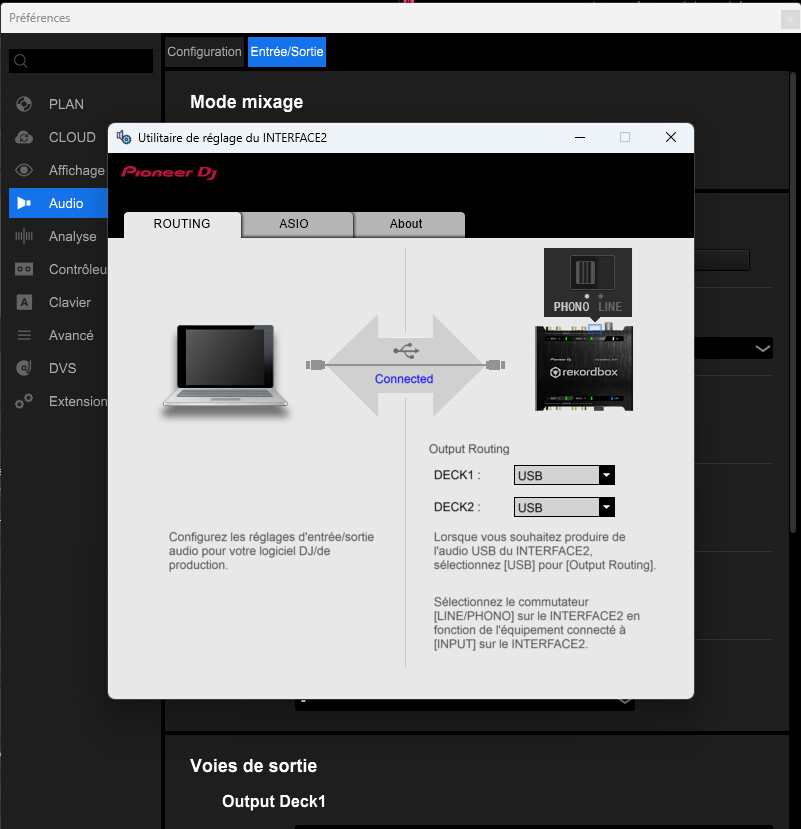This screenshot has height=829, width=801.
Task: Click the search magnifier icon in Préférences
Action: [21, 61]
